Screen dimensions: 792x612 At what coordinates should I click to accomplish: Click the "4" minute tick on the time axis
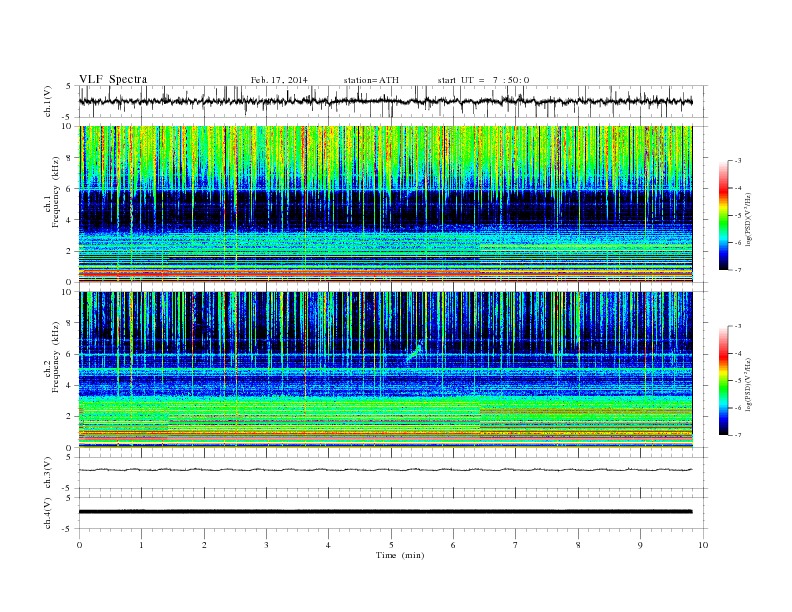(329, 545)
